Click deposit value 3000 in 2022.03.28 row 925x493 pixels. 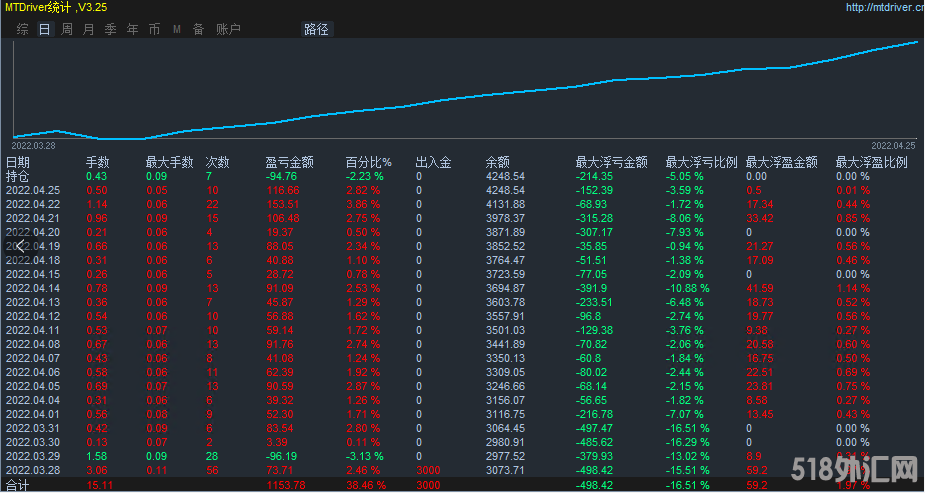point(428,471)
